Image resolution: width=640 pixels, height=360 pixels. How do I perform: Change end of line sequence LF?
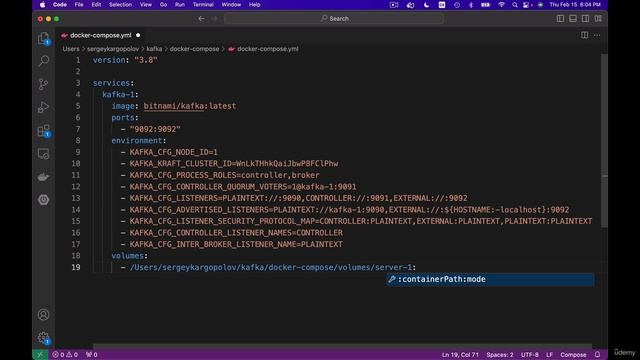coord(549,355)
